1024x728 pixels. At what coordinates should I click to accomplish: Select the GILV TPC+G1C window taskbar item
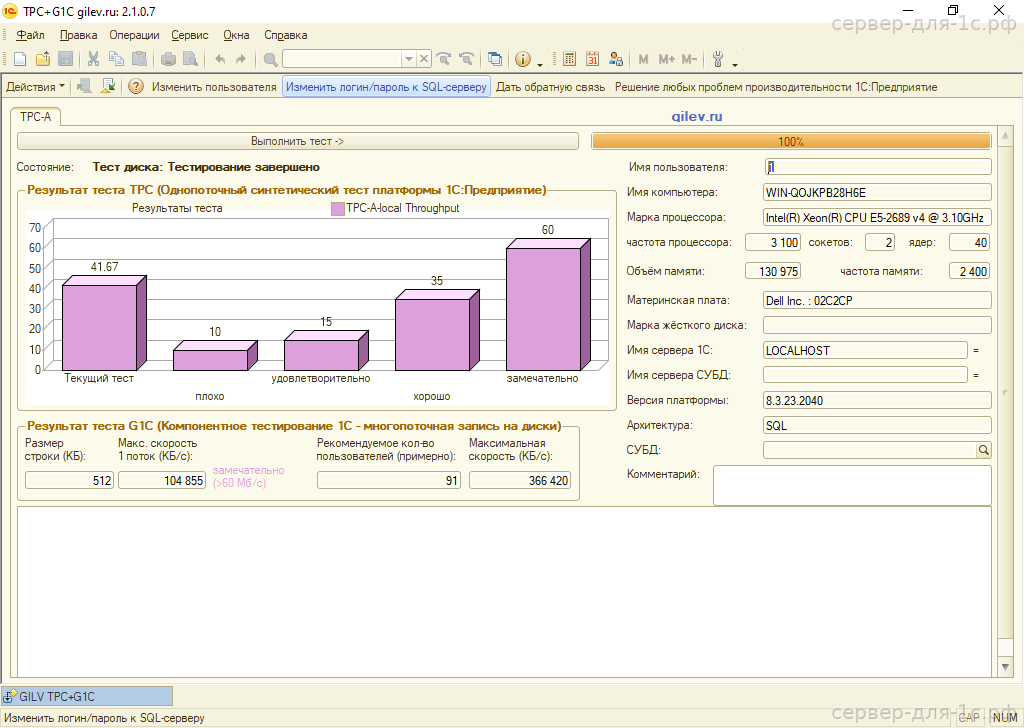(88, 696)
